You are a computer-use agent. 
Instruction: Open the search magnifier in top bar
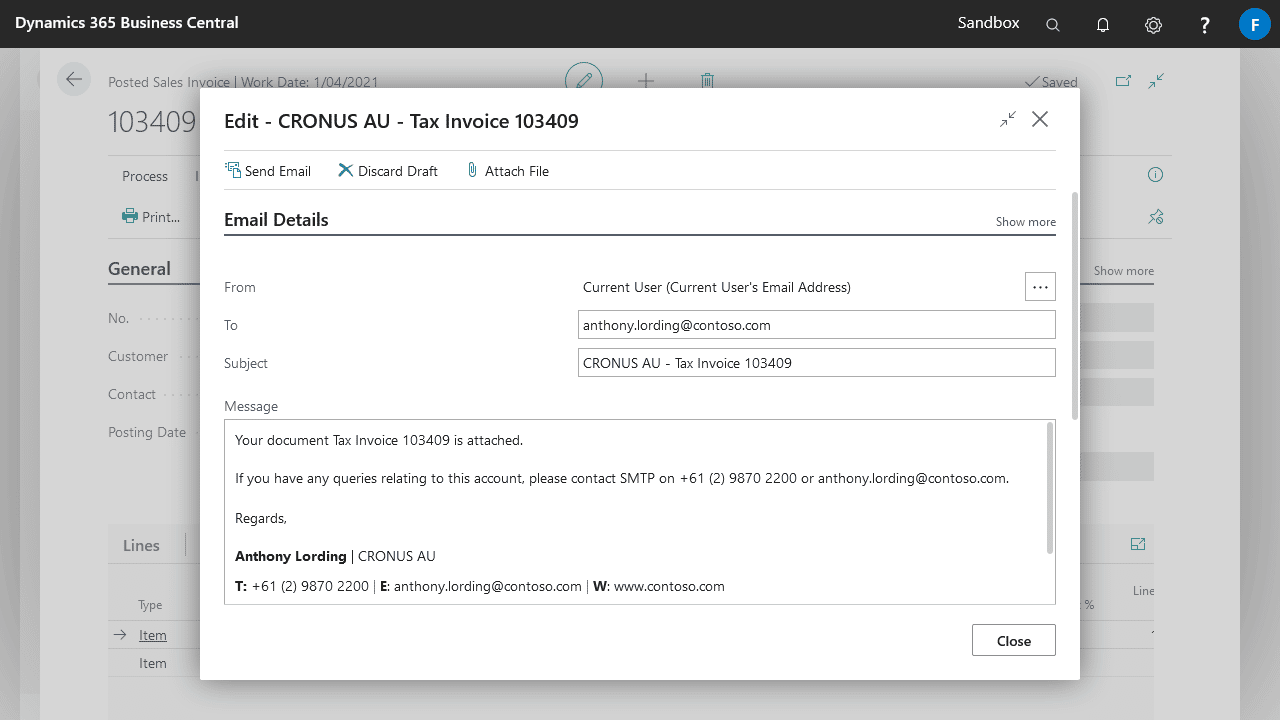(x=1053, y=25)
